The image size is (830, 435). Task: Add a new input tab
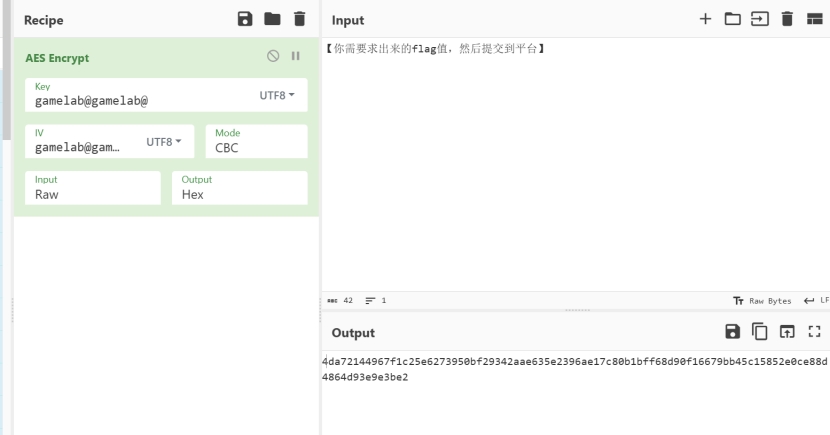click(705, 19)
